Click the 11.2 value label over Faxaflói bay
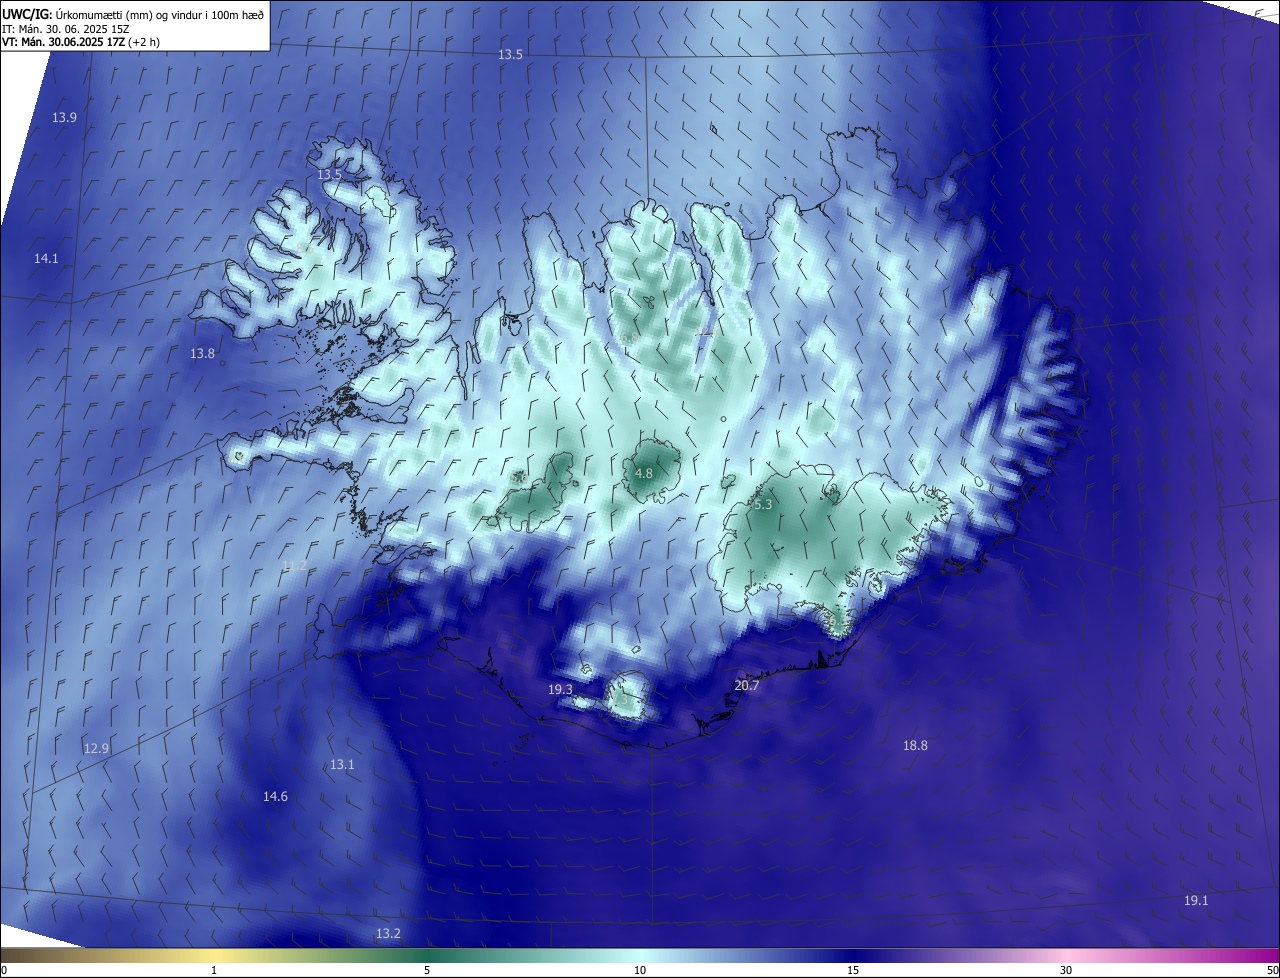The height and width of the screenshot is (978, 1280). pos(293,565)
